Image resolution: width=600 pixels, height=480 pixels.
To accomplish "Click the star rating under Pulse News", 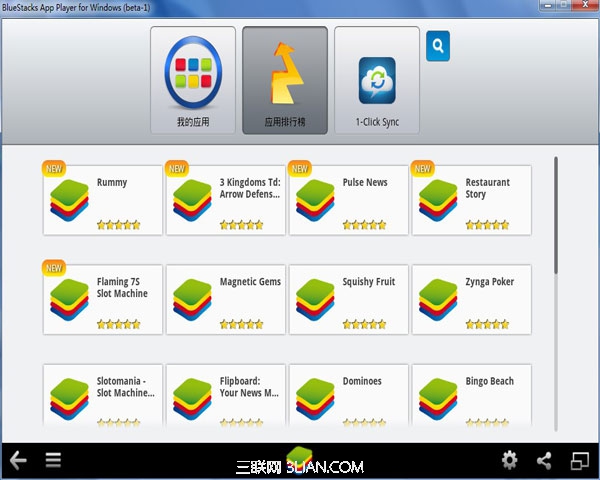I will tap(364, 225).
